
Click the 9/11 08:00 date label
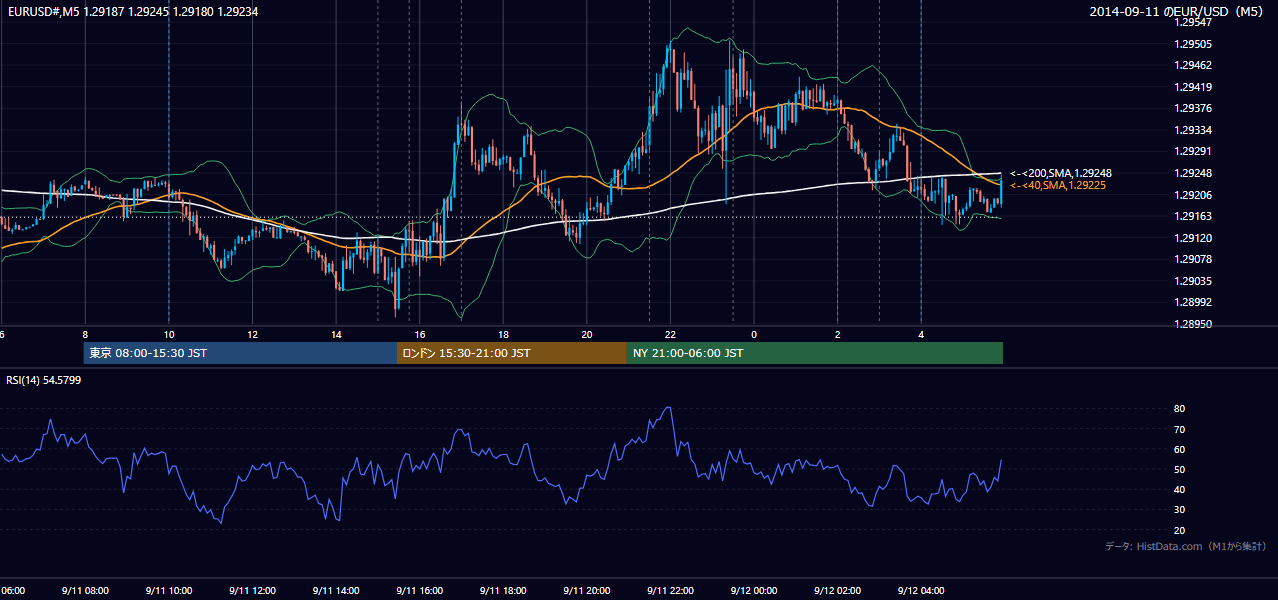(85, 590)
